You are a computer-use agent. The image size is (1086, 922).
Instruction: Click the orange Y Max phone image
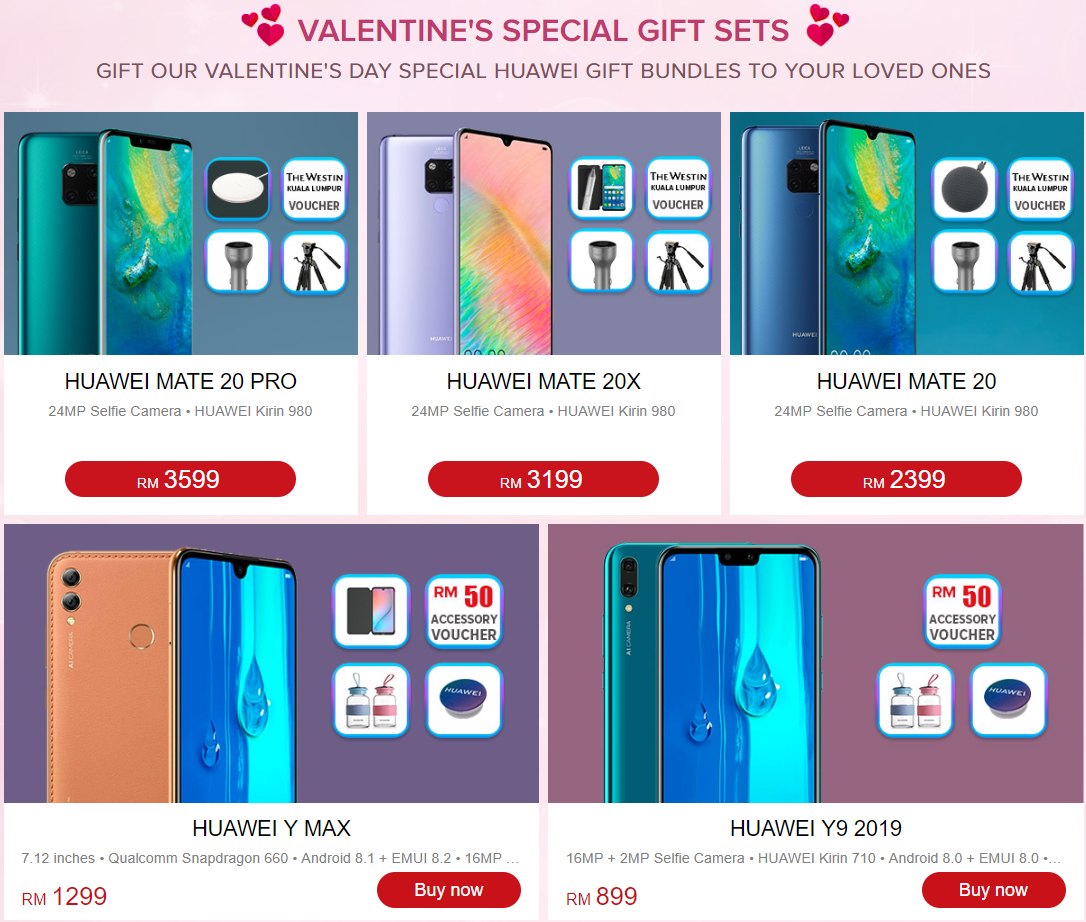172,675
